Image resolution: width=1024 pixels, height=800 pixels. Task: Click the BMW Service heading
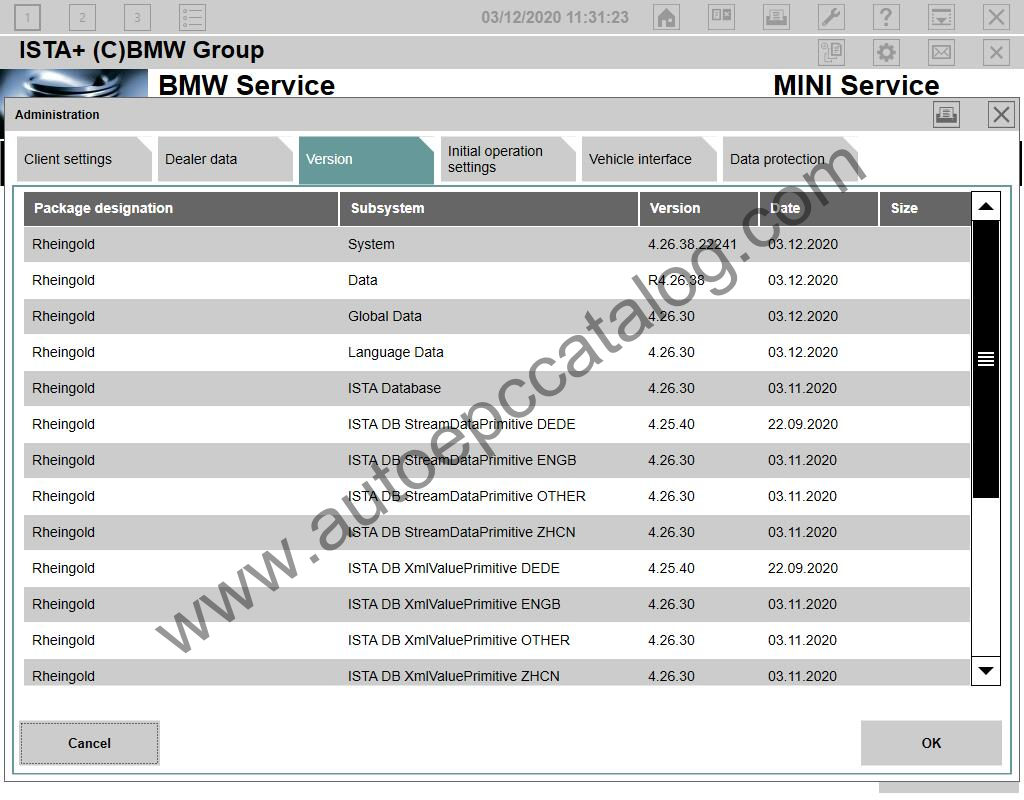pyautogui.click(x=246, y=86)
